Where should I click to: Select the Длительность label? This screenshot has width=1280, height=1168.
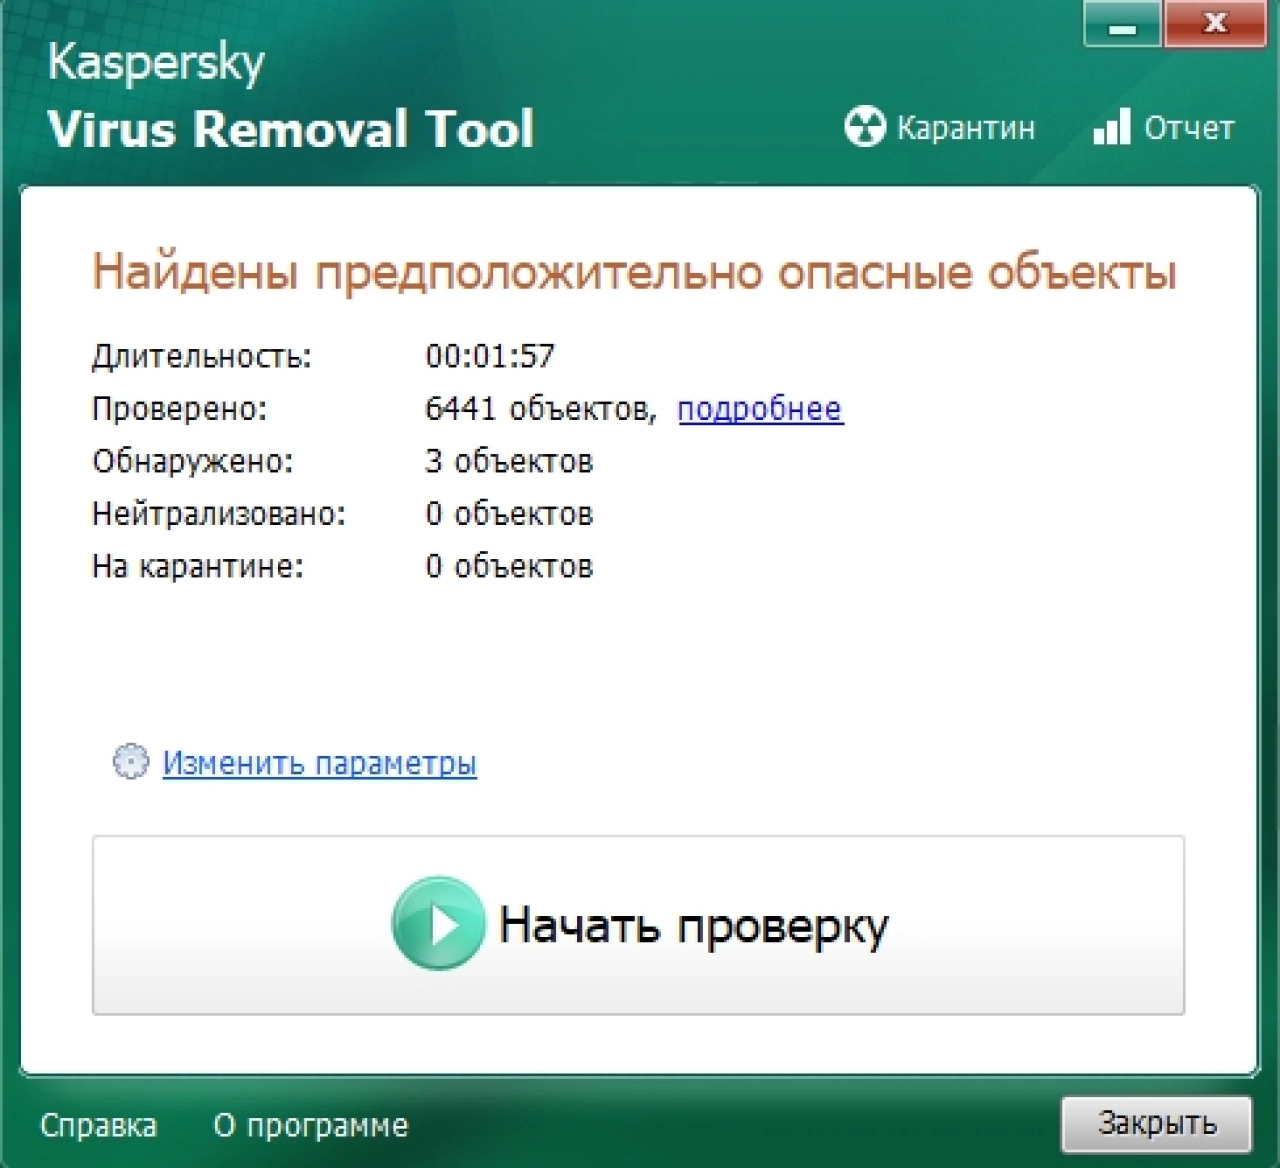(202, 356)
